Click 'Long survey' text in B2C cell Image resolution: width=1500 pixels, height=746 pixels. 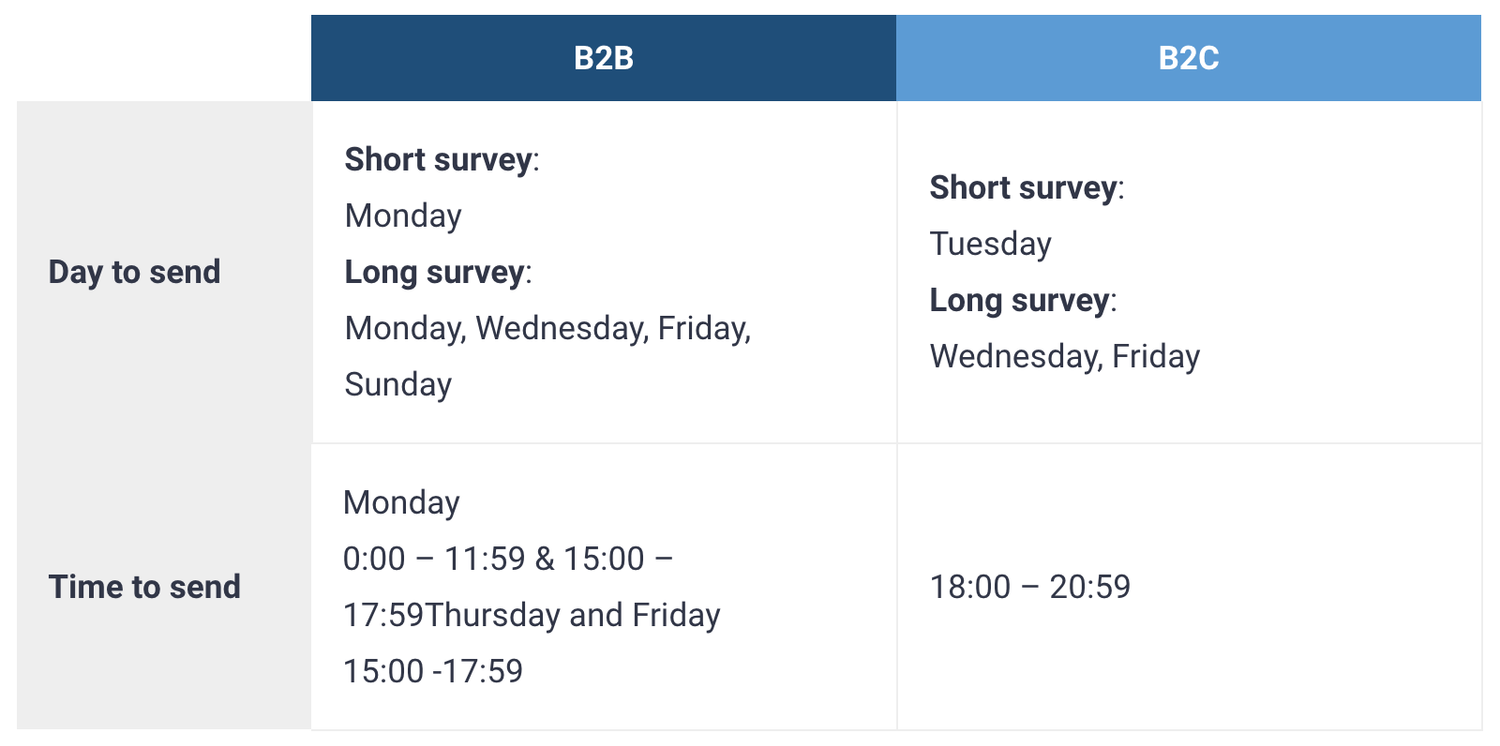1019,300
